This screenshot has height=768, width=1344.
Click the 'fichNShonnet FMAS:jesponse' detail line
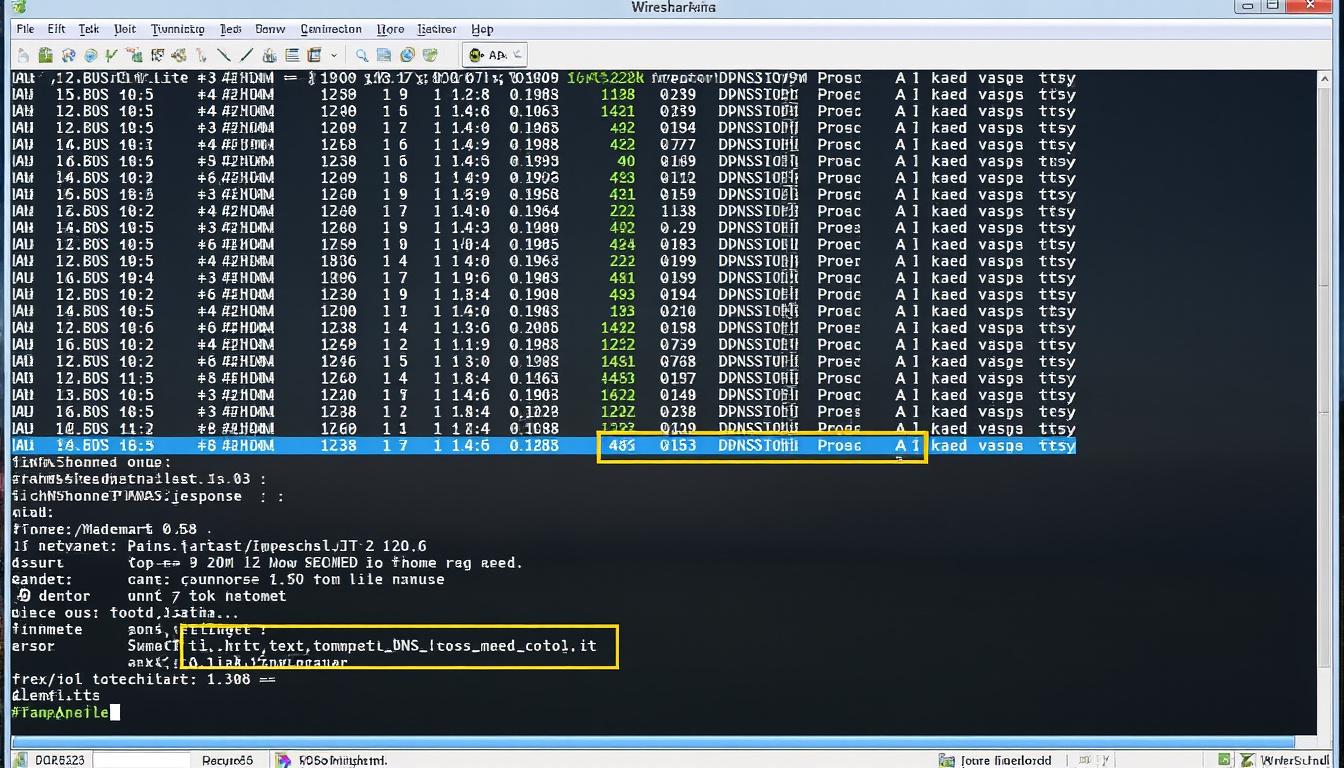tap(148, 496)
